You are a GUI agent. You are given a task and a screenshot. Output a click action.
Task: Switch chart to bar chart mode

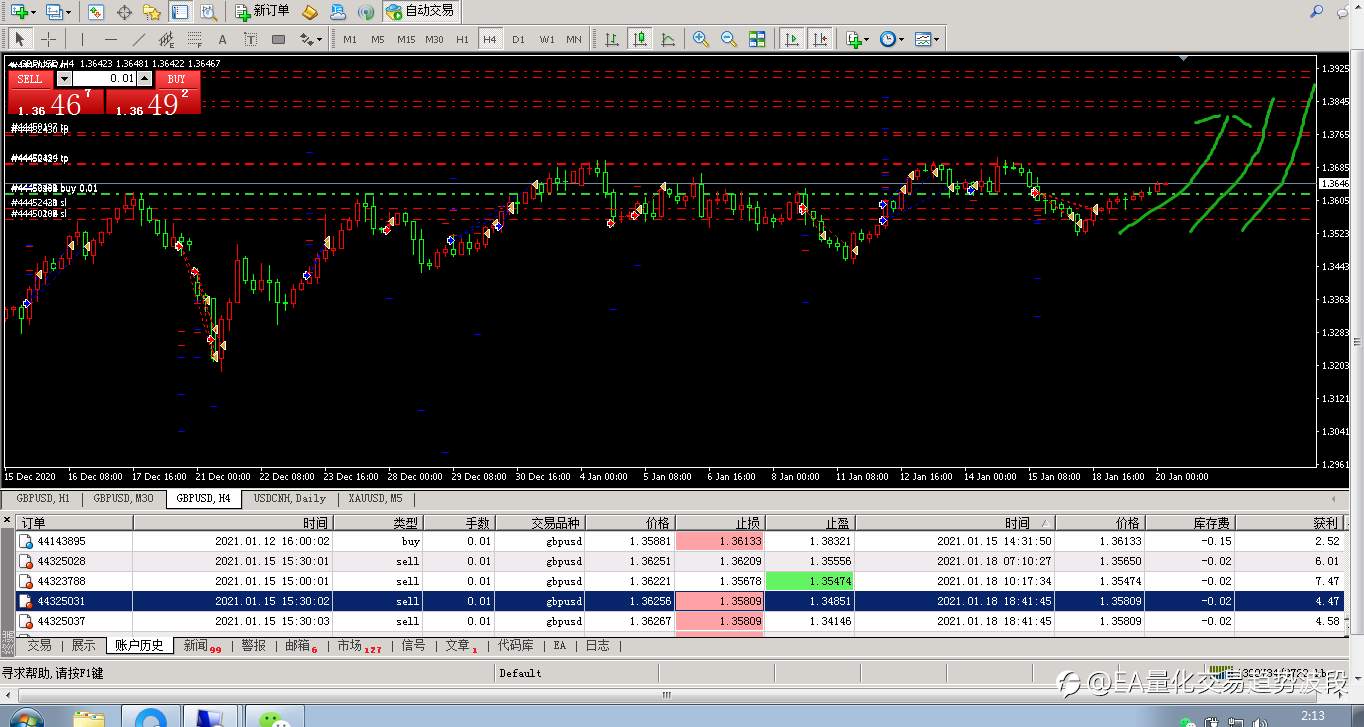(611, 39)
